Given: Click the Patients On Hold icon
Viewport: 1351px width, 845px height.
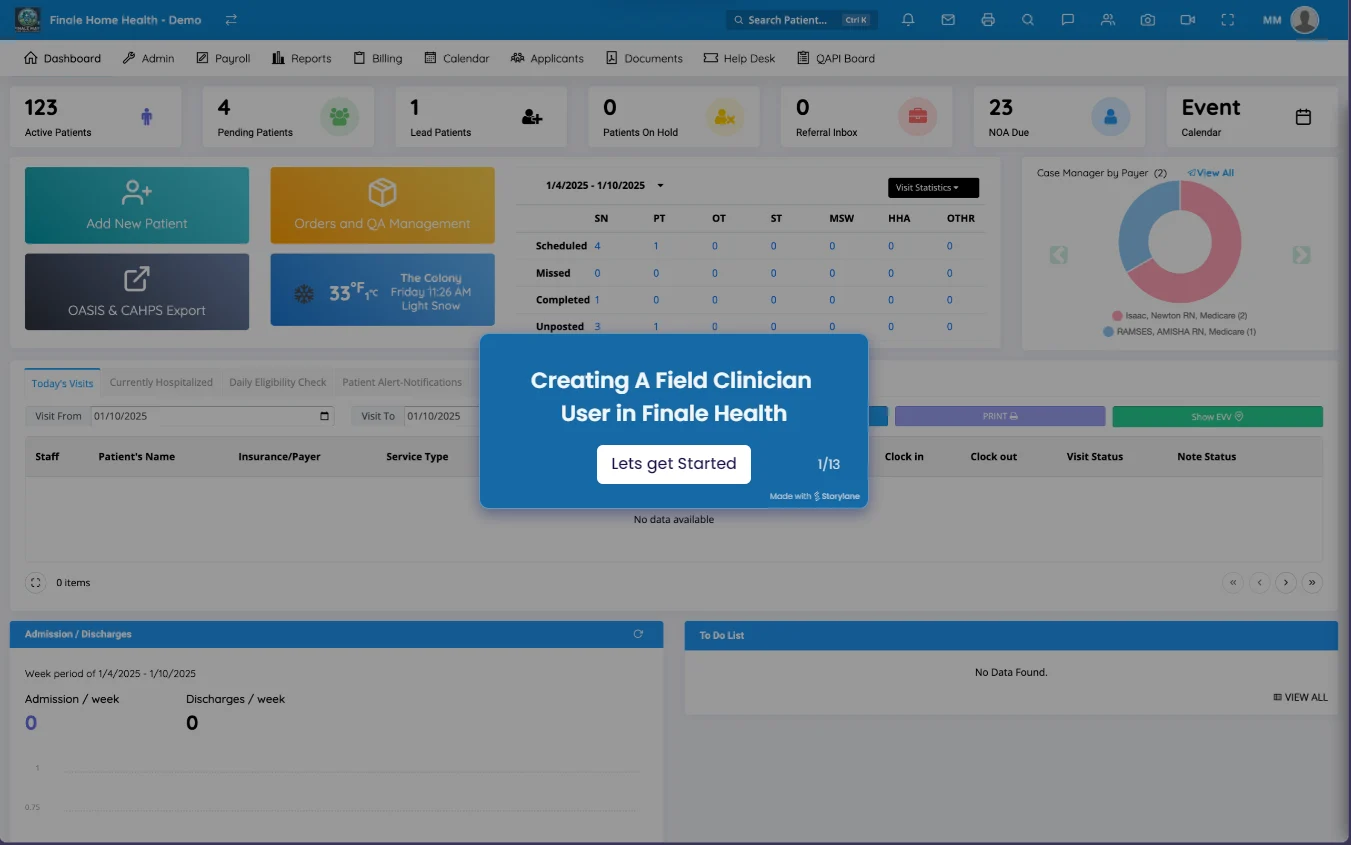Looking at the screenshot, I should click(x=725, y=117).
